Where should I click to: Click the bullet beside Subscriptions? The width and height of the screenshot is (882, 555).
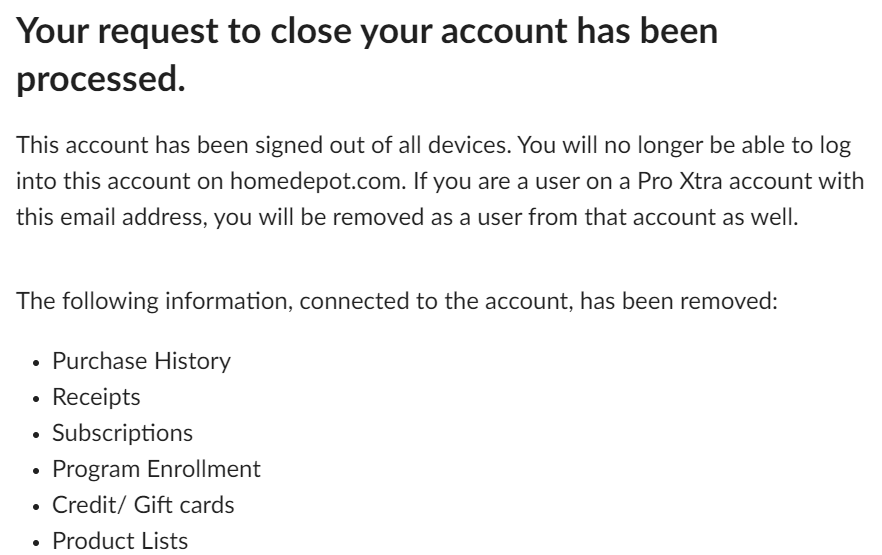(x=36, y=434)
